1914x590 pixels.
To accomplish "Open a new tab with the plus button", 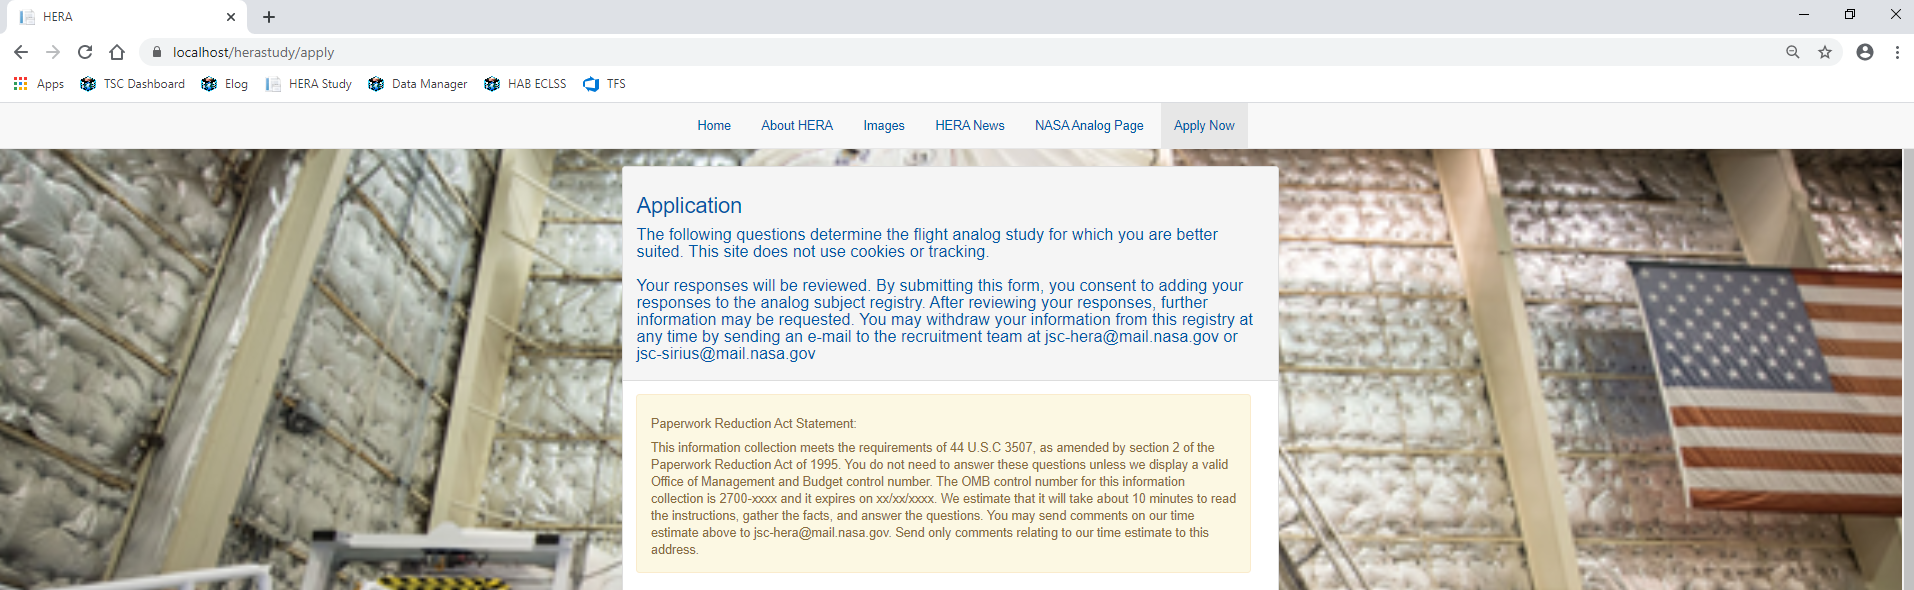I will click(269, 17).
